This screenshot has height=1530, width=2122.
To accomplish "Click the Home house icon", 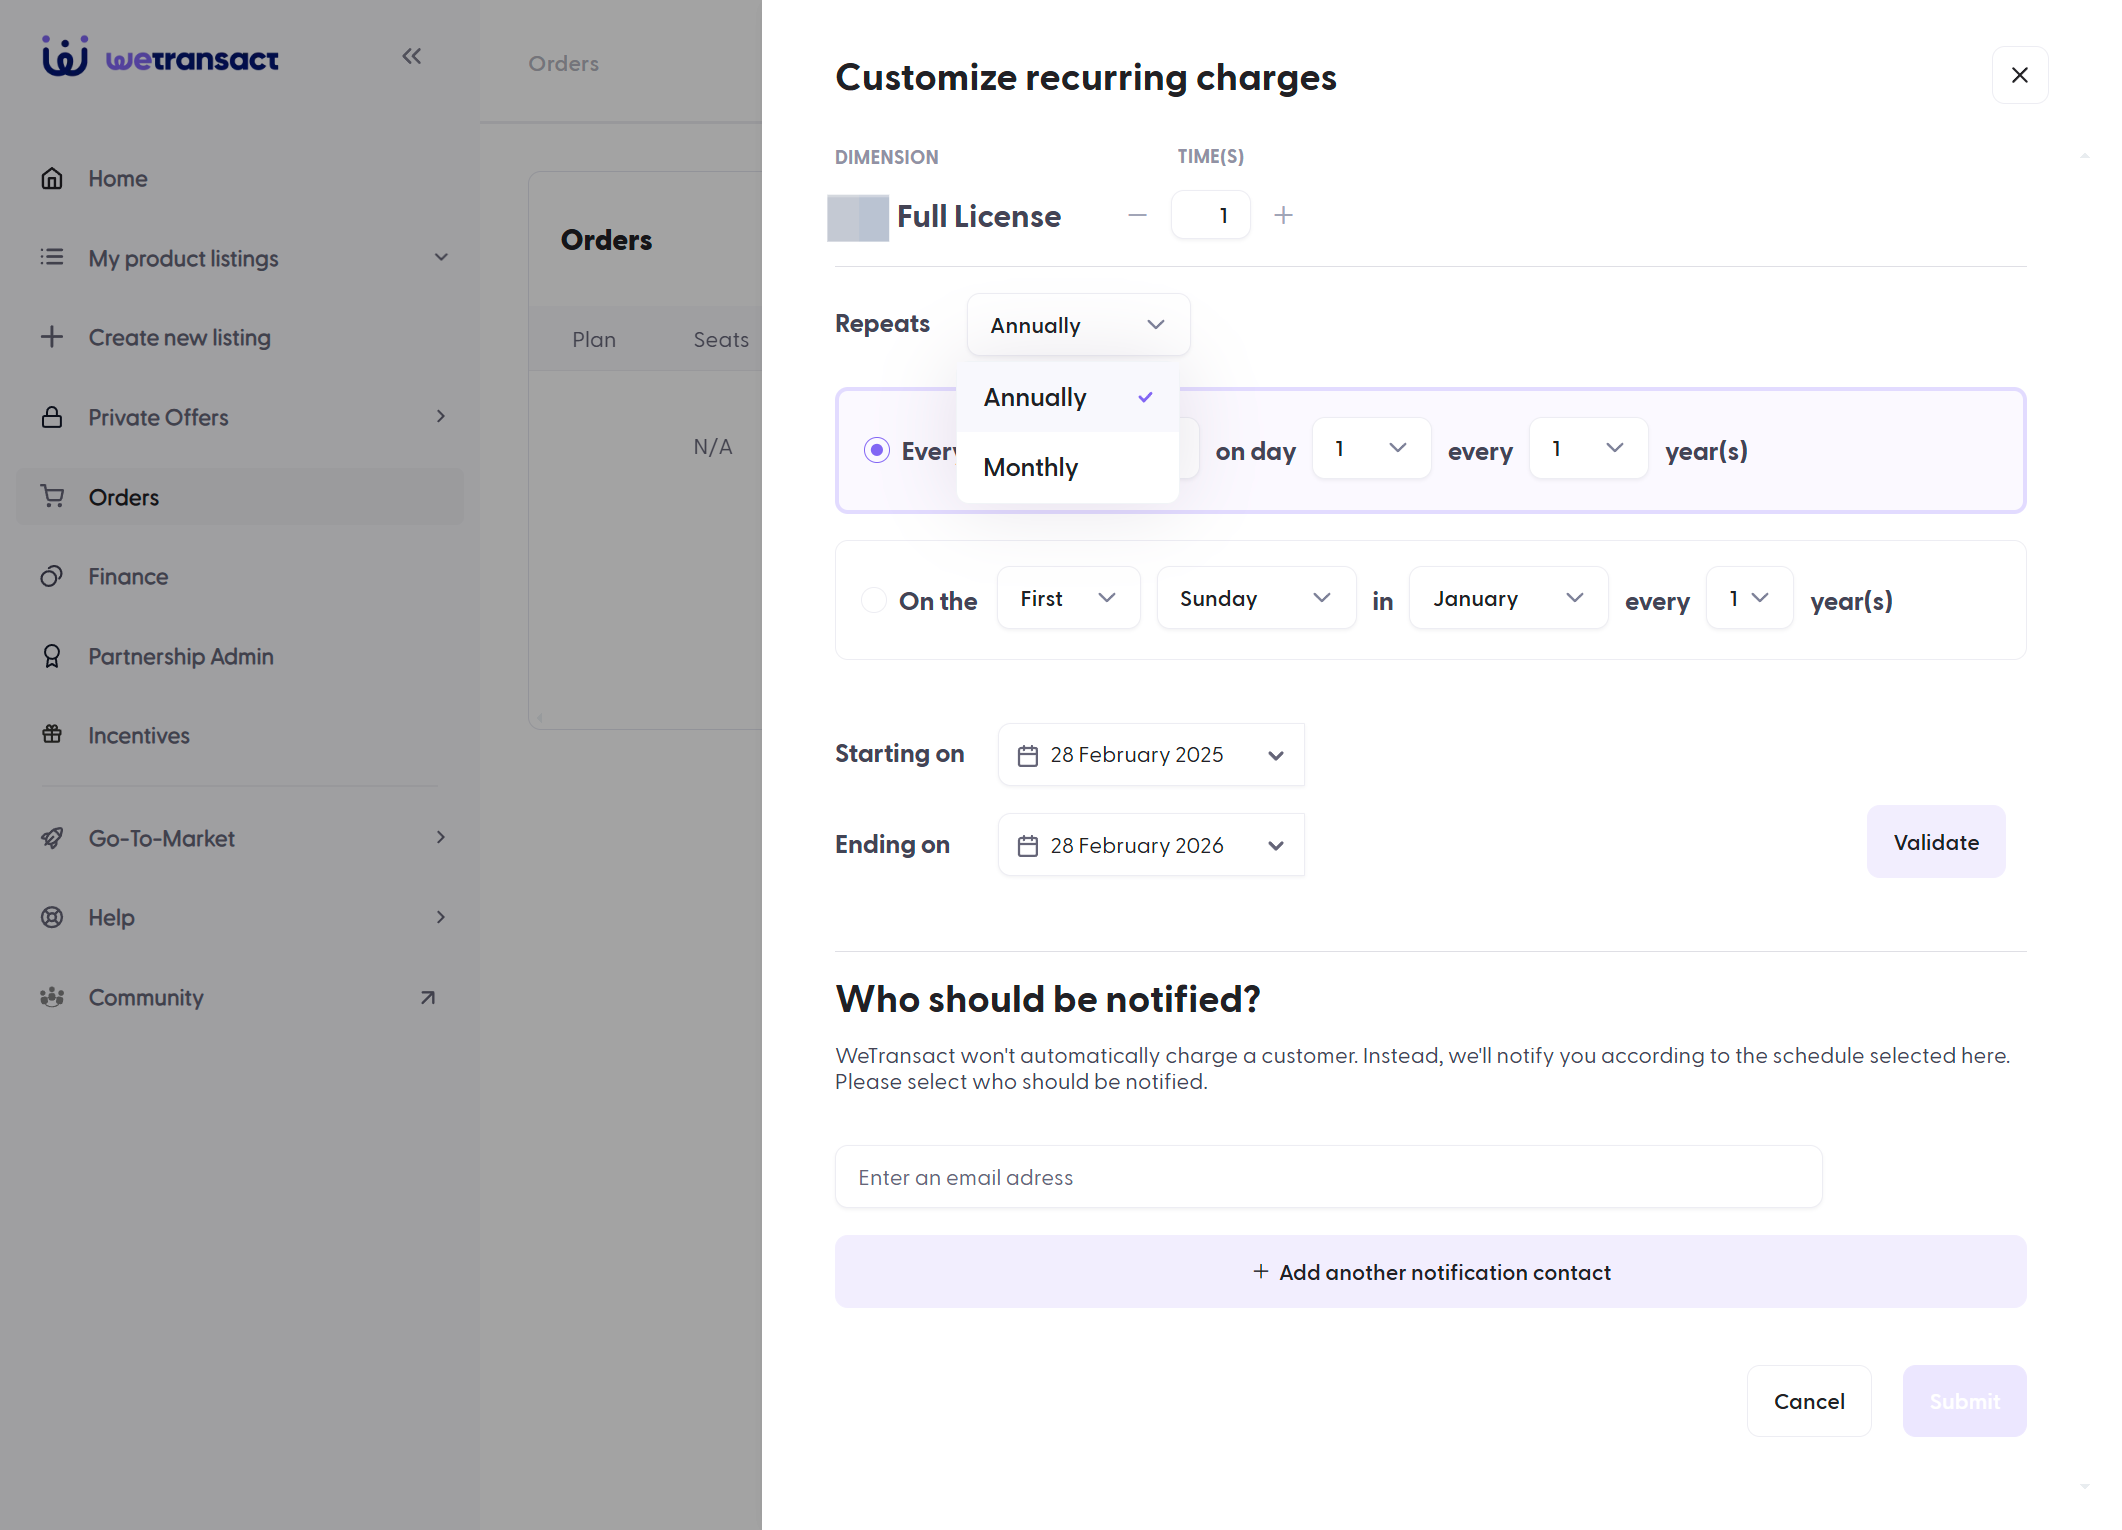I will coord(52,179).
